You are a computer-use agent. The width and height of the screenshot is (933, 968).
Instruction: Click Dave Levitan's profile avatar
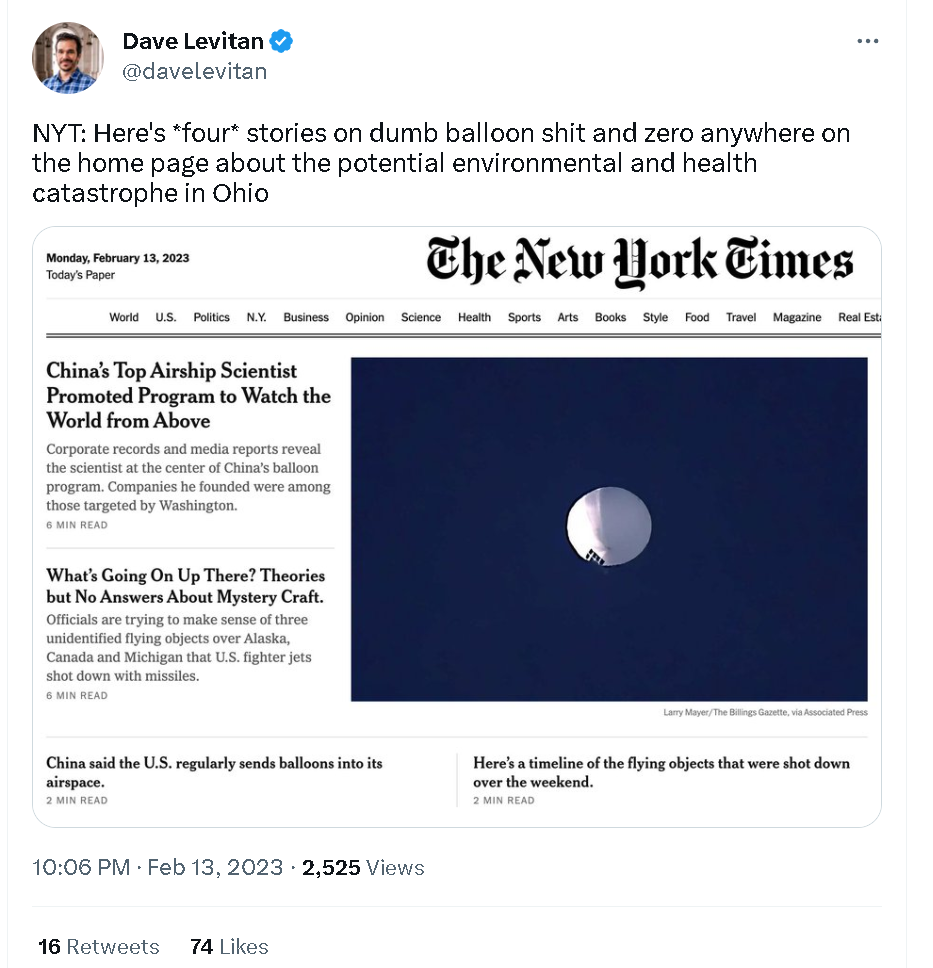coord(68,58)
